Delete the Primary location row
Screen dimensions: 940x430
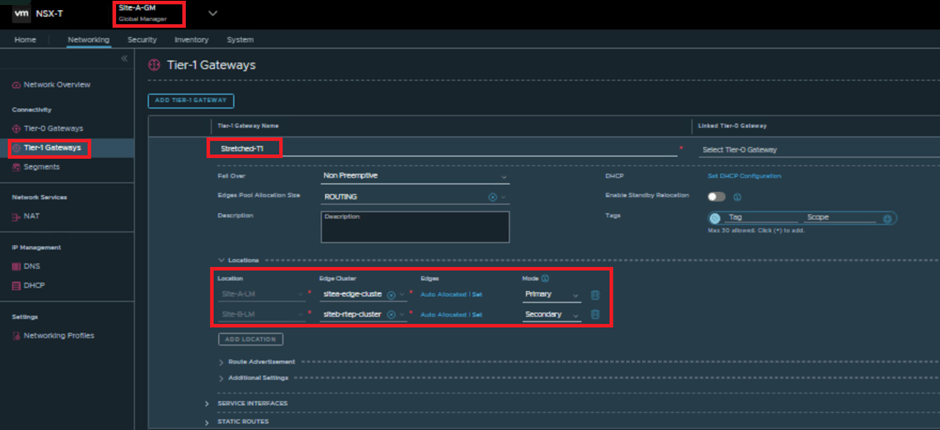click(595, 295)
